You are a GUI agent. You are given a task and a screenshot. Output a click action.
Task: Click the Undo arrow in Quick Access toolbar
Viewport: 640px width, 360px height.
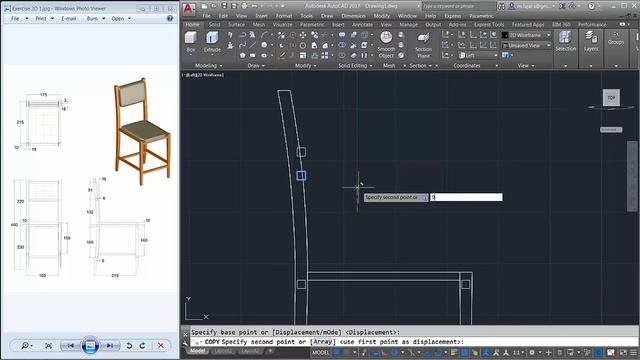(254, 6)
